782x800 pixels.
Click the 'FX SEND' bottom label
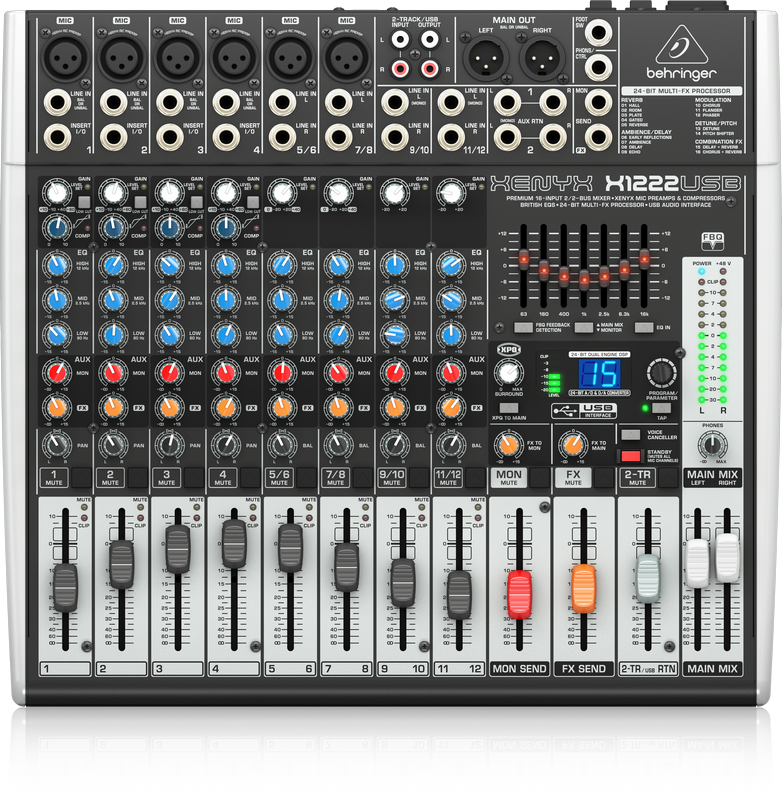pyautogui.click(x=584, y=669)
